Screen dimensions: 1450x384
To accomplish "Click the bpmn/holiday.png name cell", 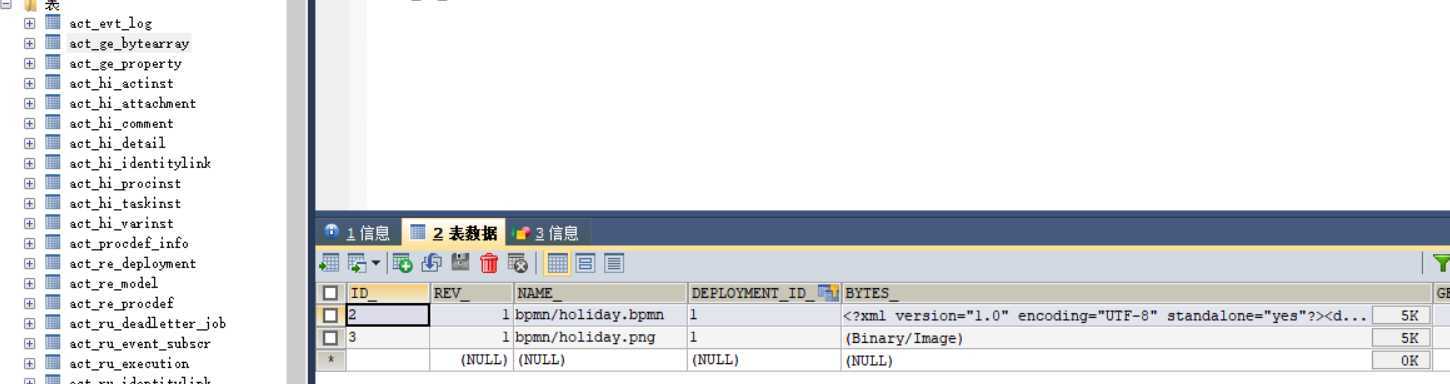I will point(600,337).
